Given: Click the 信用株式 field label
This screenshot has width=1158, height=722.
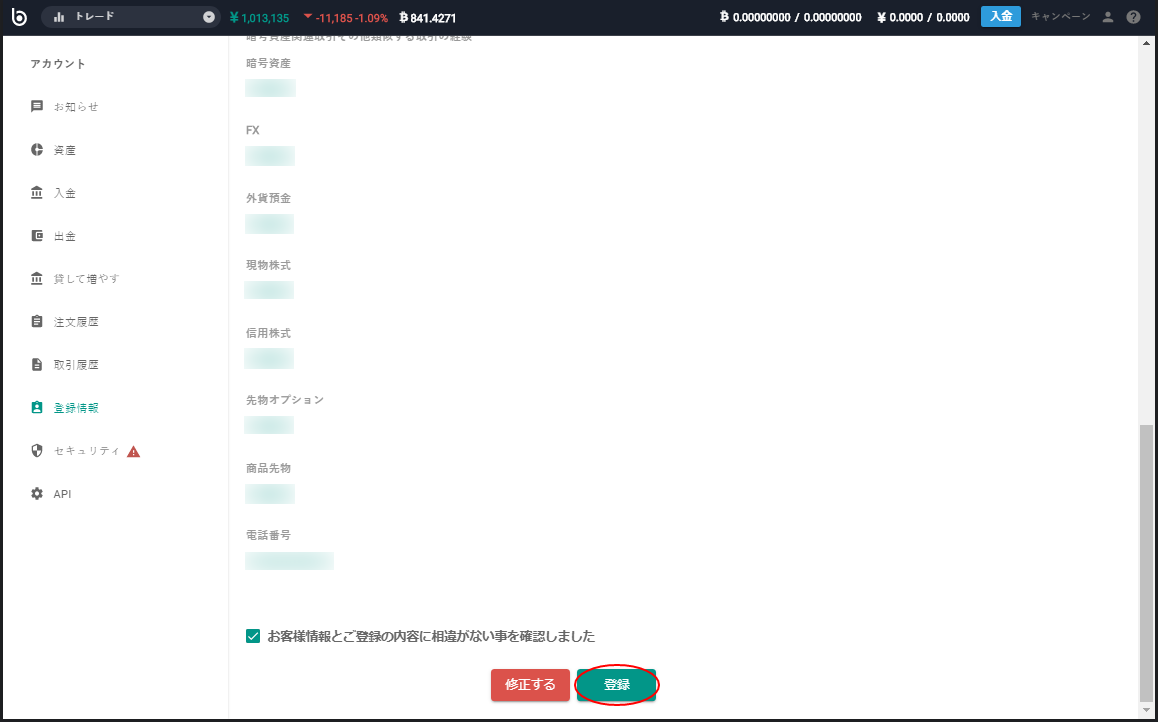Looking at the screenshot, I should (x=268, y=333).
